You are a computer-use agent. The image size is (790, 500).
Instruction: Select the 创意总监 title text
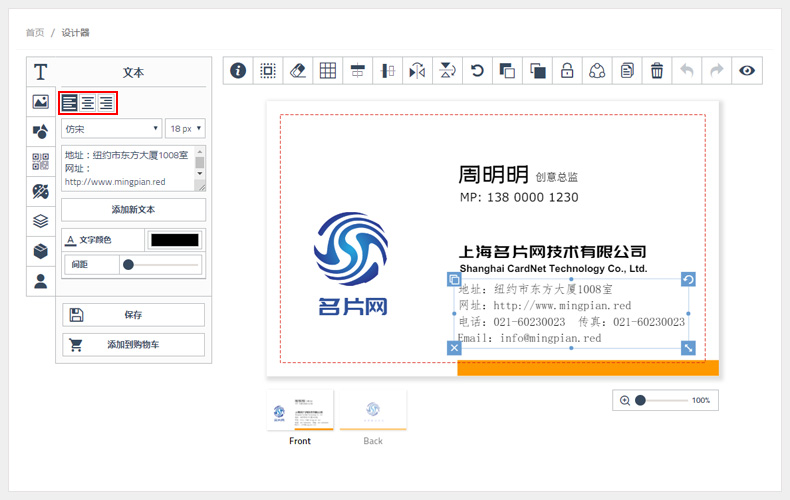coord(557,177)
